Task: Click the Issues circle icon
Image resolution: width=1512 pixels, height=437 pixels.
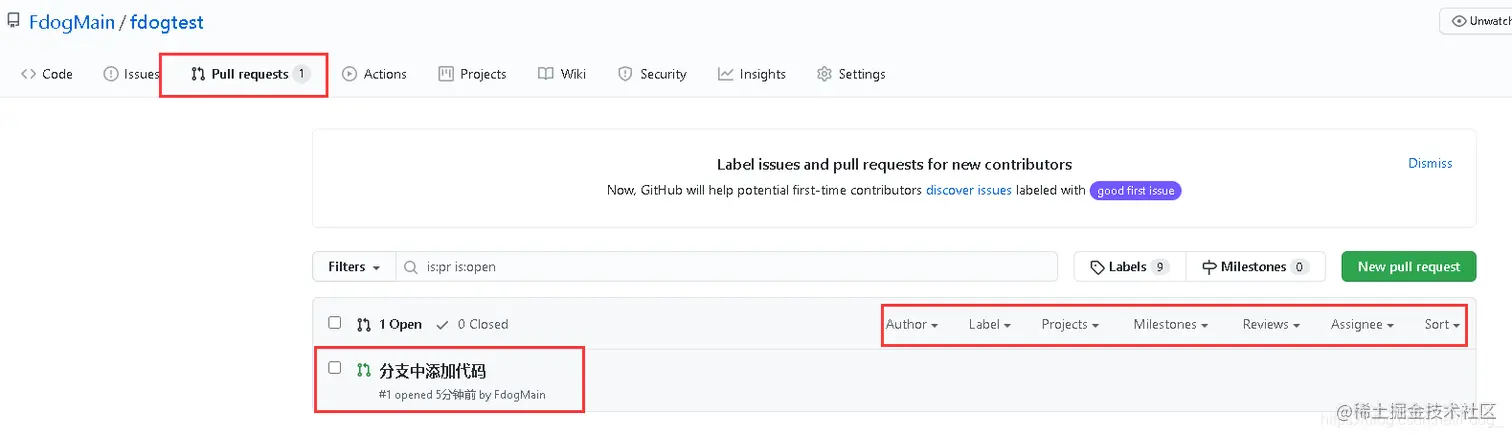Action: click(x=111, y=74)
